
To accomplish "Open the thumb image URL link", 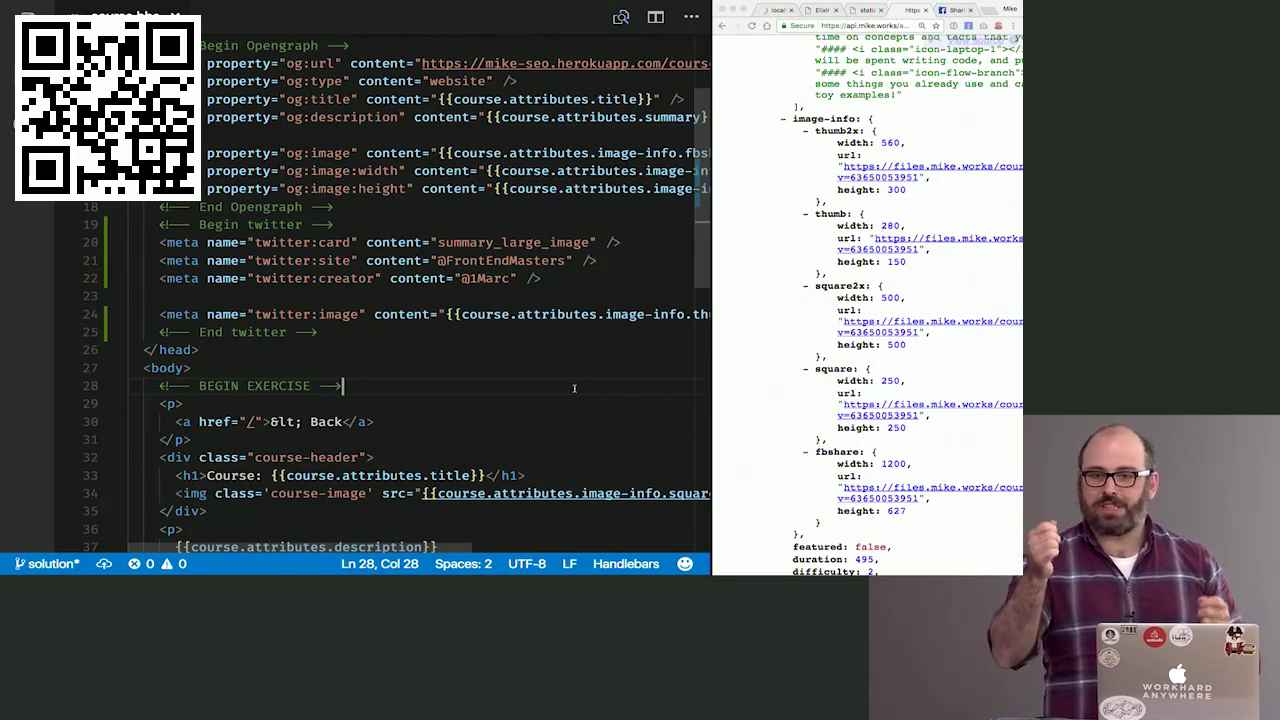I will [x=947, y=239].
